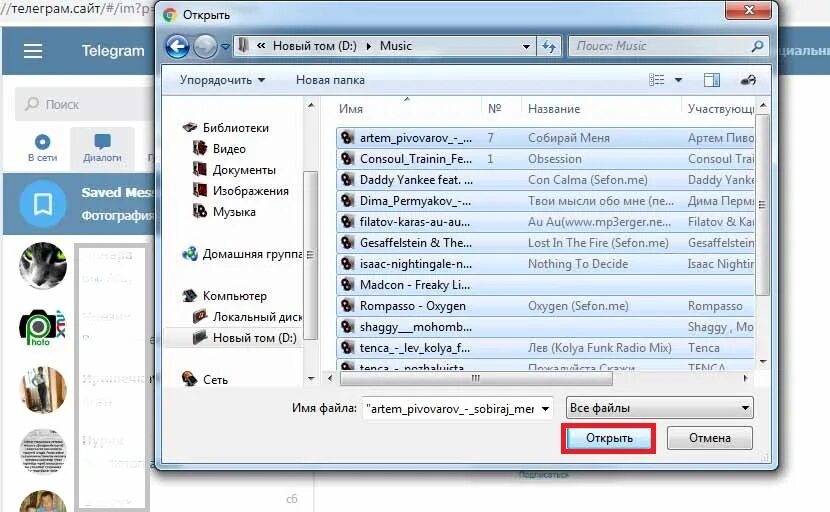Select the Изображения library

click(x=240, y=191)
